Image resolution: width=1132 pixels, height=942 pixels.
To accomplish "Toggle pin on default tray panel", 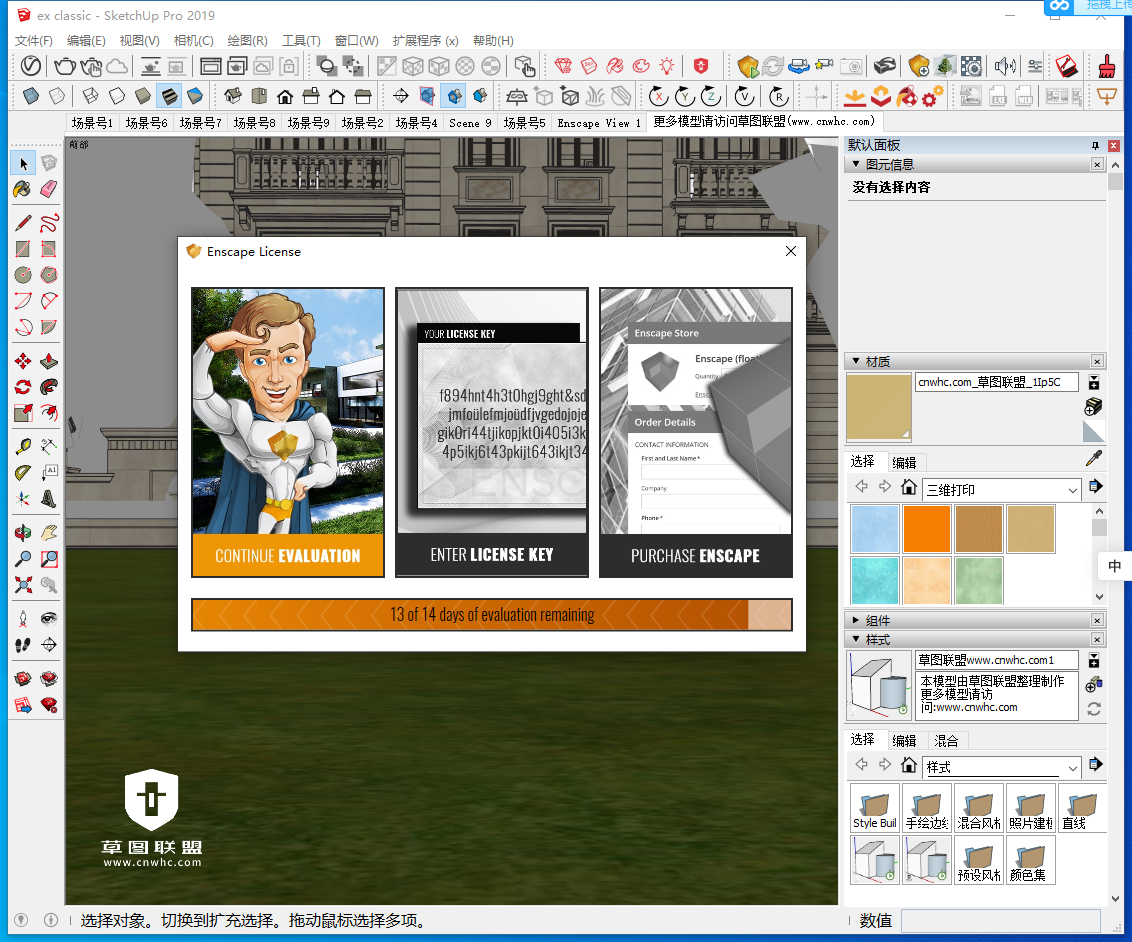I will click(1095, 146).
